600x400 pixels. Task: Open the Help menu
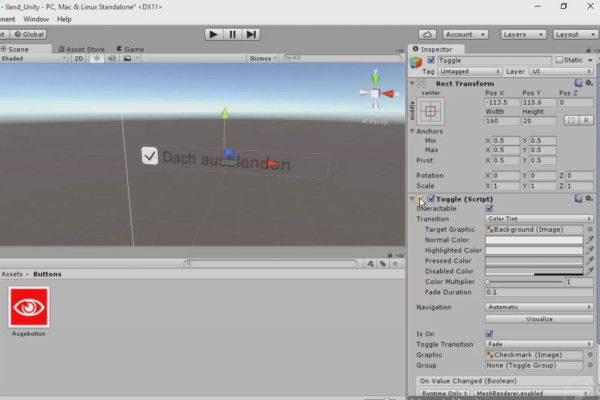click(x=64, y=19)
